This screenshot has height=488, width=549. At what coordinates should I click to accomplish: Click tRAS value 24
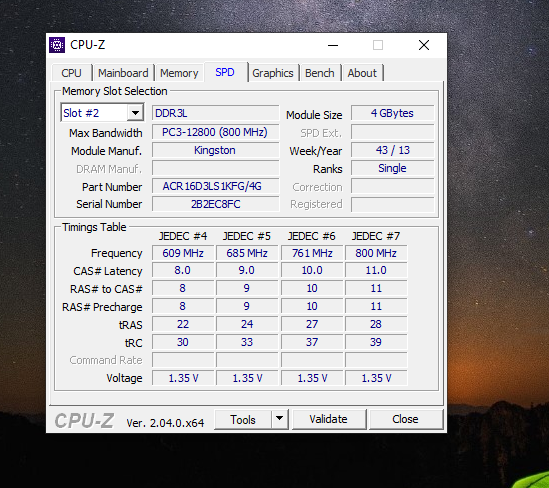pos(247,324)
